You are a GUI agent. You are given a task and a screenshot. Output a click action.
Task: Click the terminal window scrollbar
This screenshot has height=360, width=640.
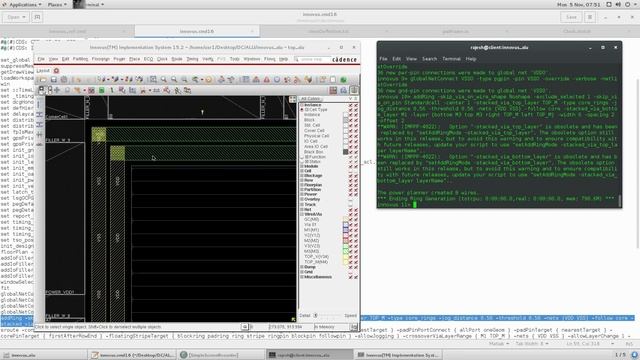620,200
